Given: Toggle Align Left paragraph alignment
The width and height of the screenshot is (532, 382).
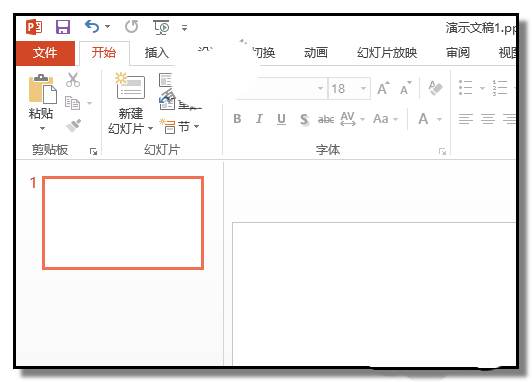Looking at the screenshot, I should (466, 119).
